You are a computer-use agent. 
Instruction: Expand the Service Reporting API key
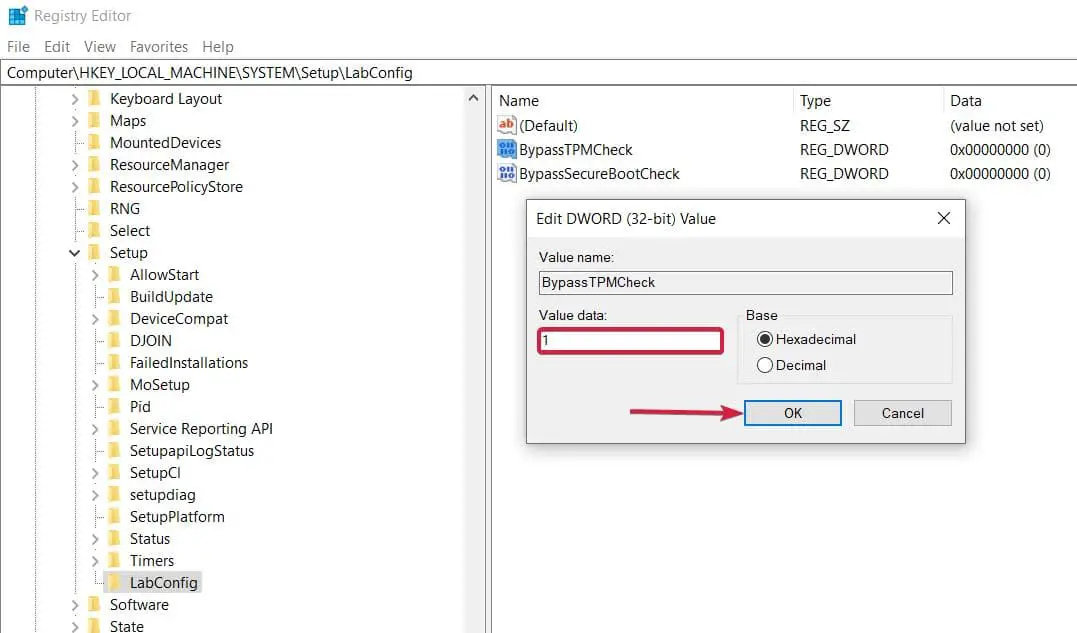coord(95,429)
